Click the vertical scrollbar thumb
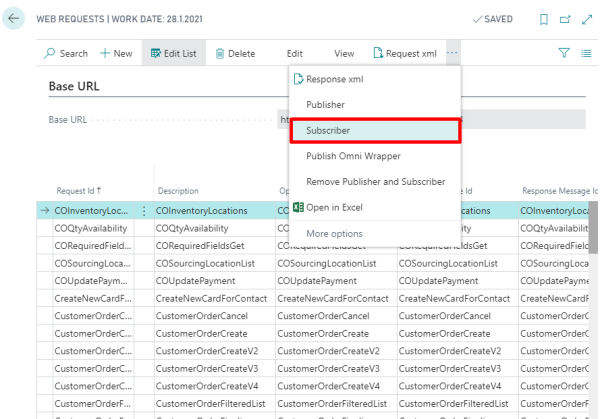Image resolution: width=602 pixels, height=419 pixels. point(593,227)
